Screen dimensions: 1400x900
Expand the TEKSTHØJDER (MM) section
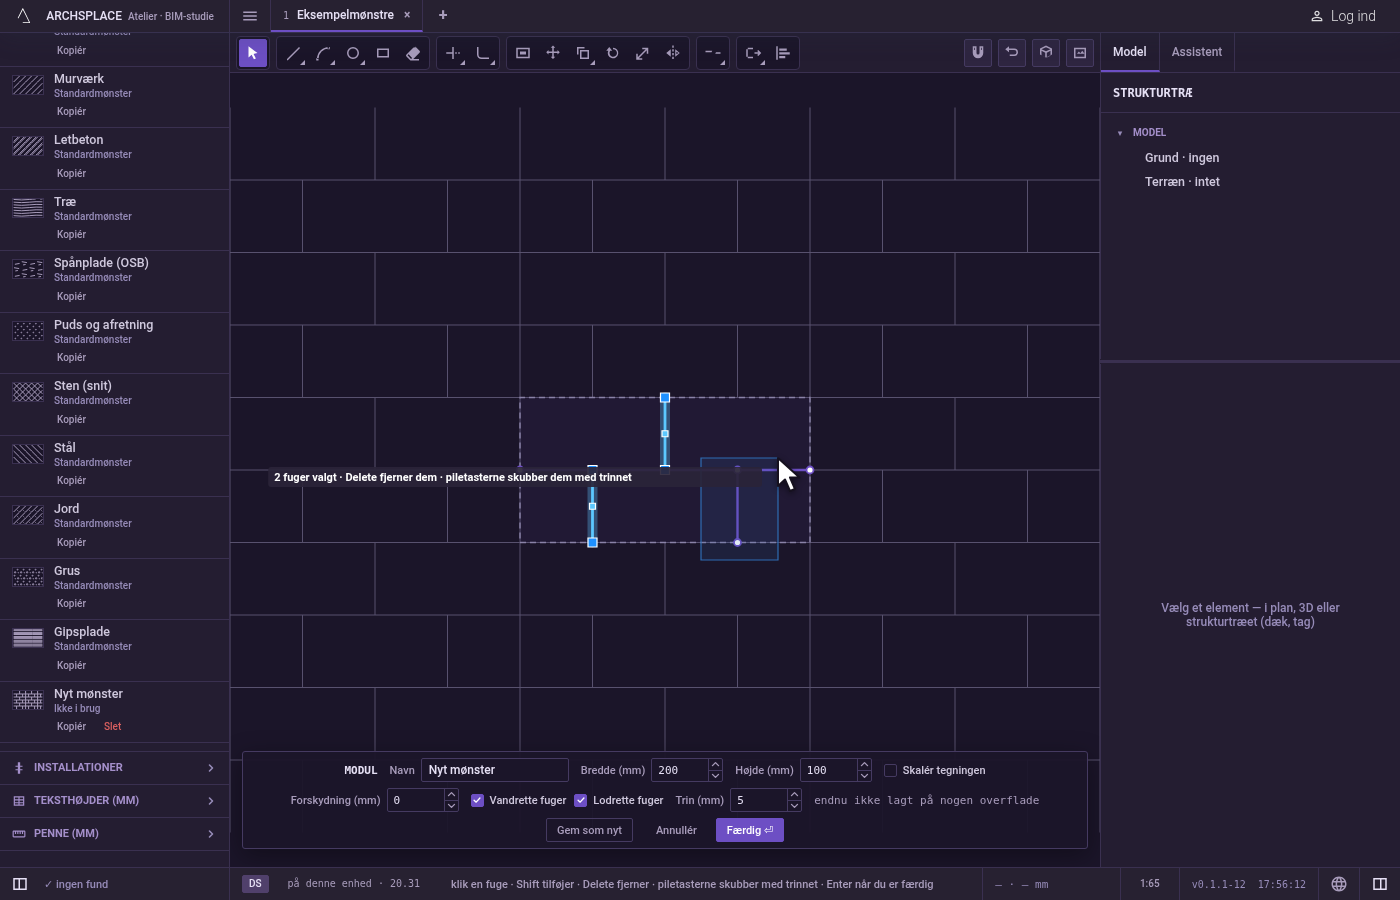(x=114, y=801)
